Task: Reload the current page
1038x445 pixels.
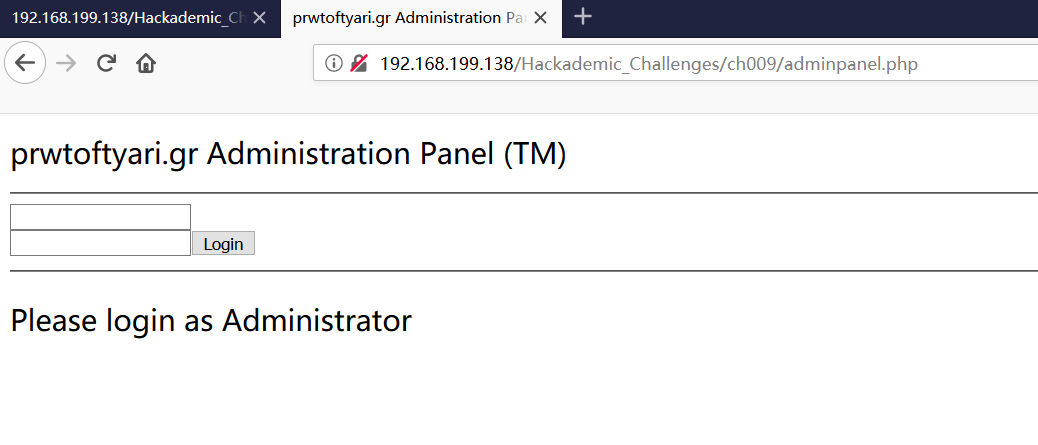Action: (105, 64)
